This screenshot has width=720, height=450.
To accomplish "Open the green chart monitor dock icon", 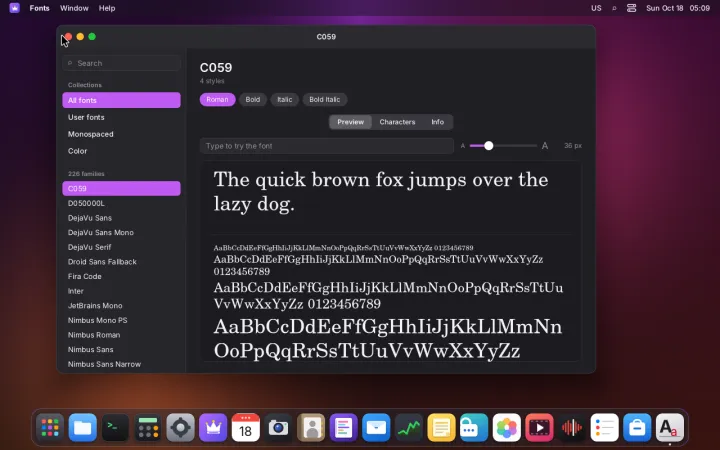I will (409, 428).
